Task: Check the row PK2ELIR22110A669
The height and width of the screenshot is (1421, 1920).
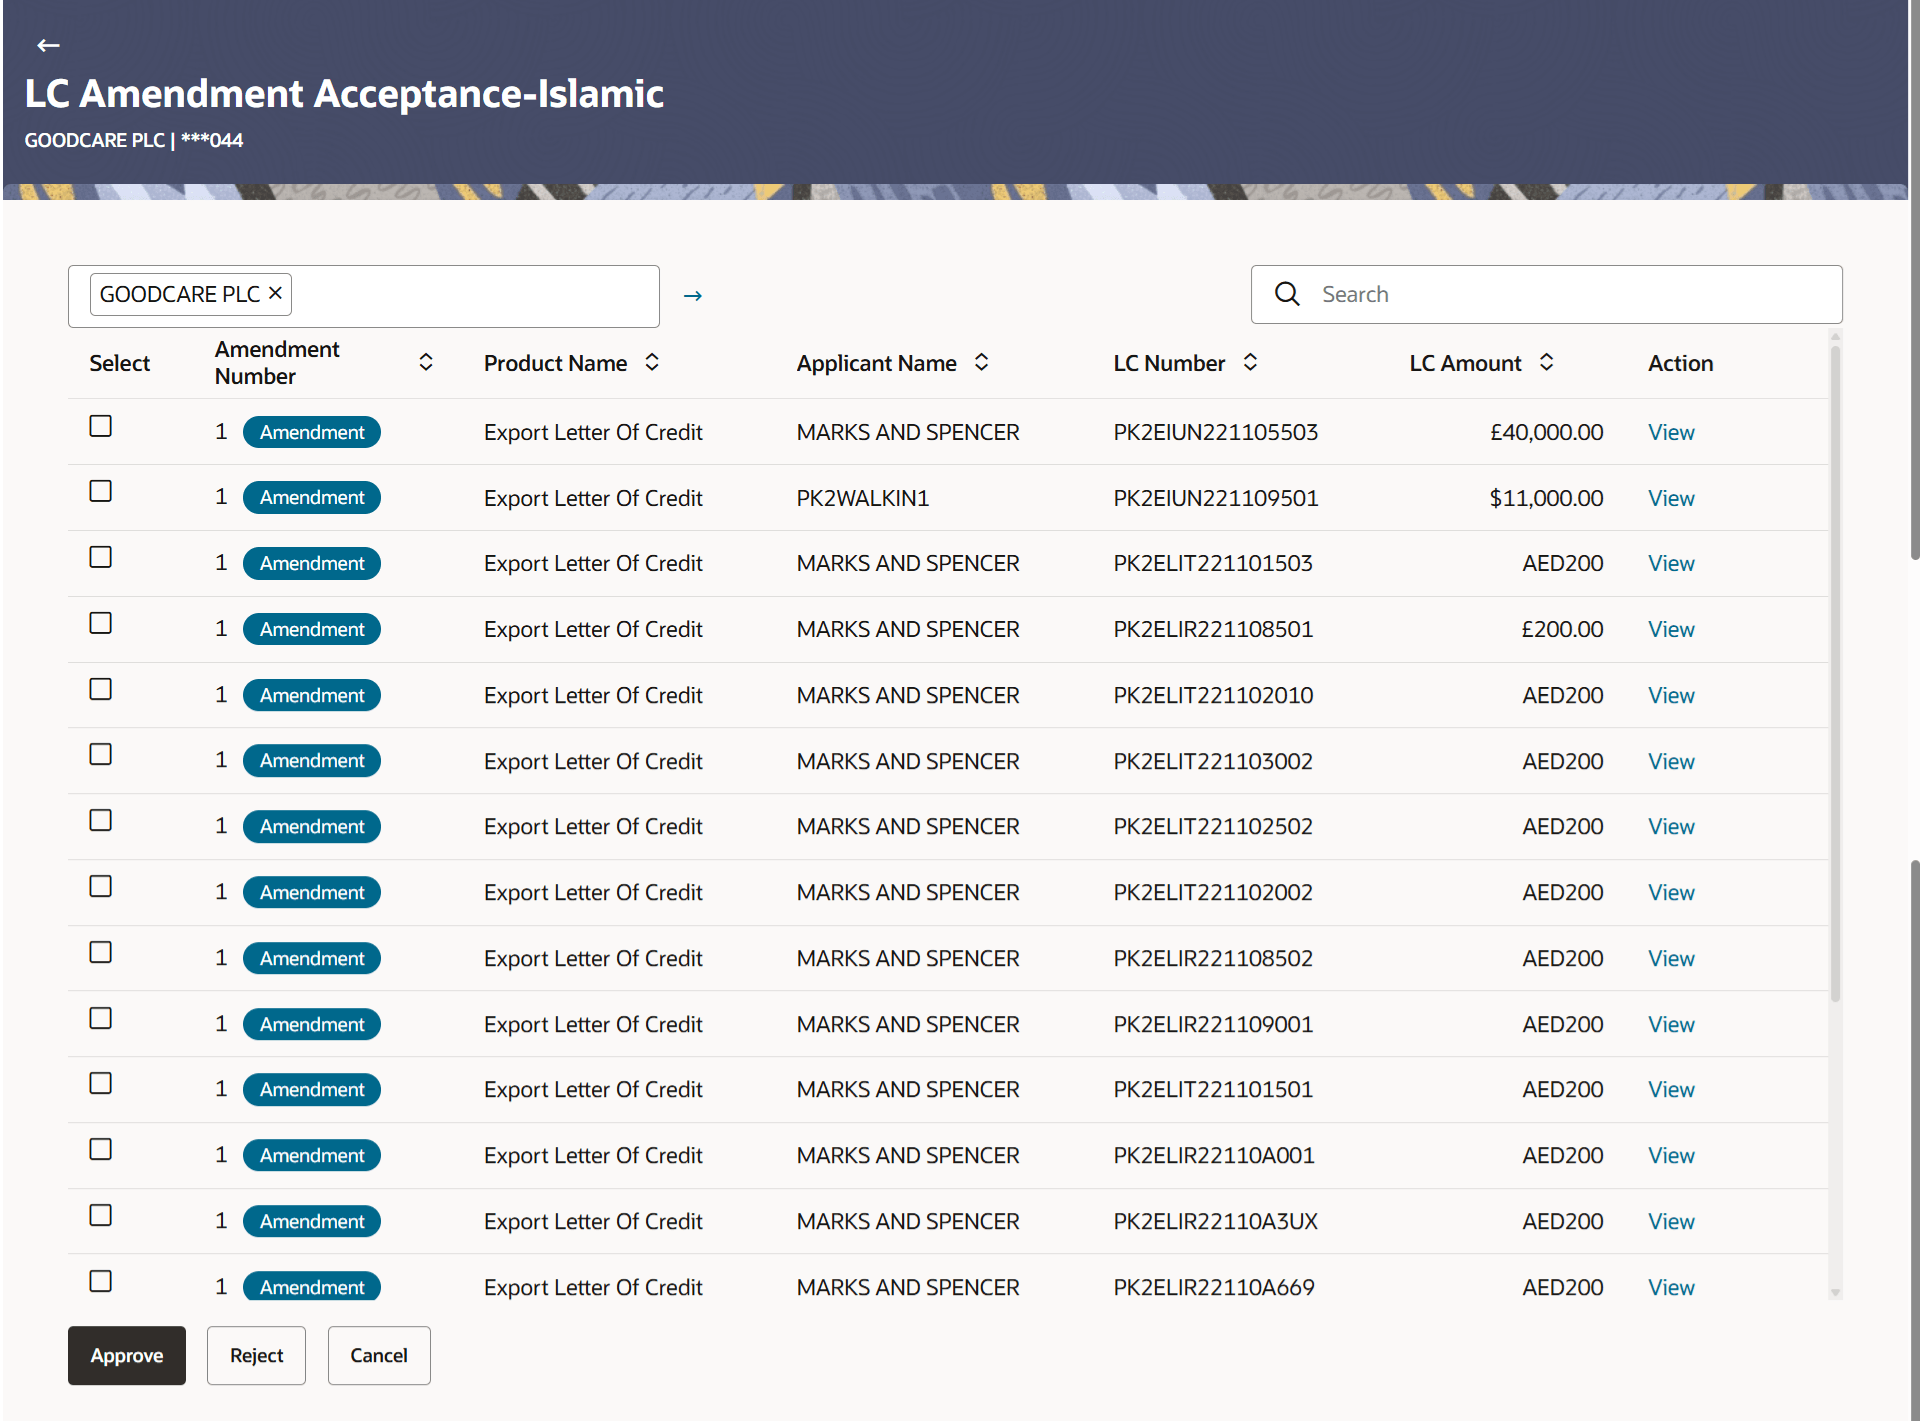Action: 100,1281
